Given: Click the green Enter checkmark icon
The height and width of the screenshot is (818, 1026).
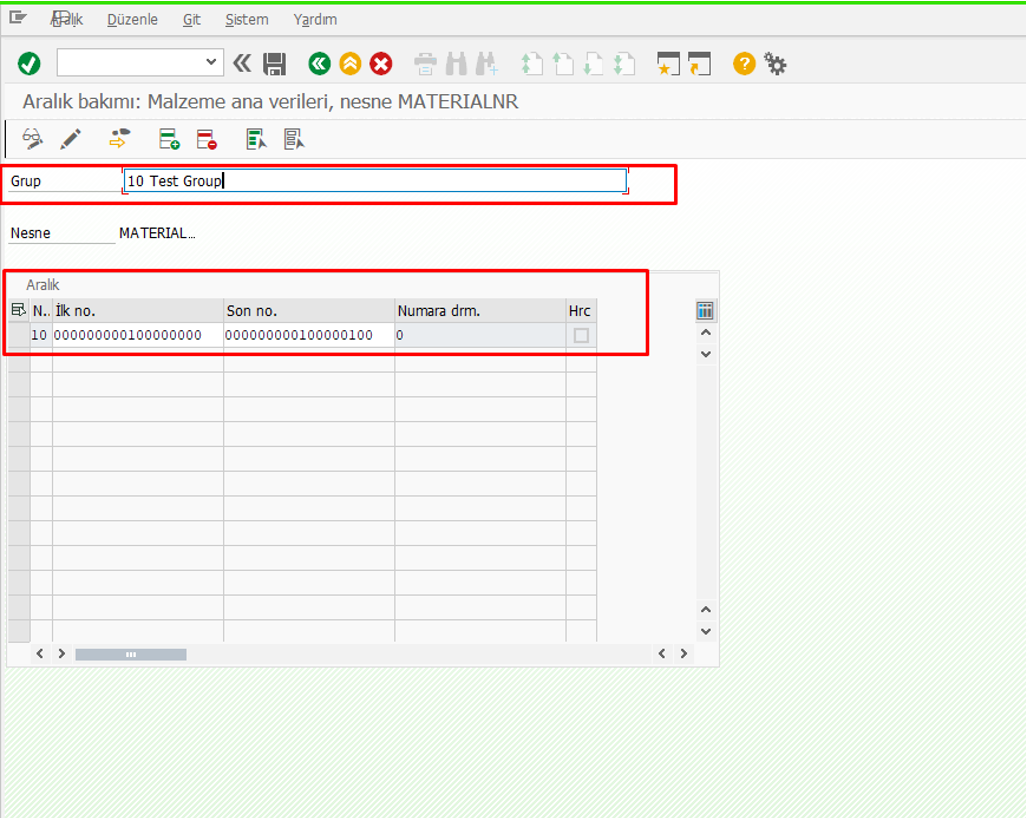Looking at the screenshot, I should (29, 64).
